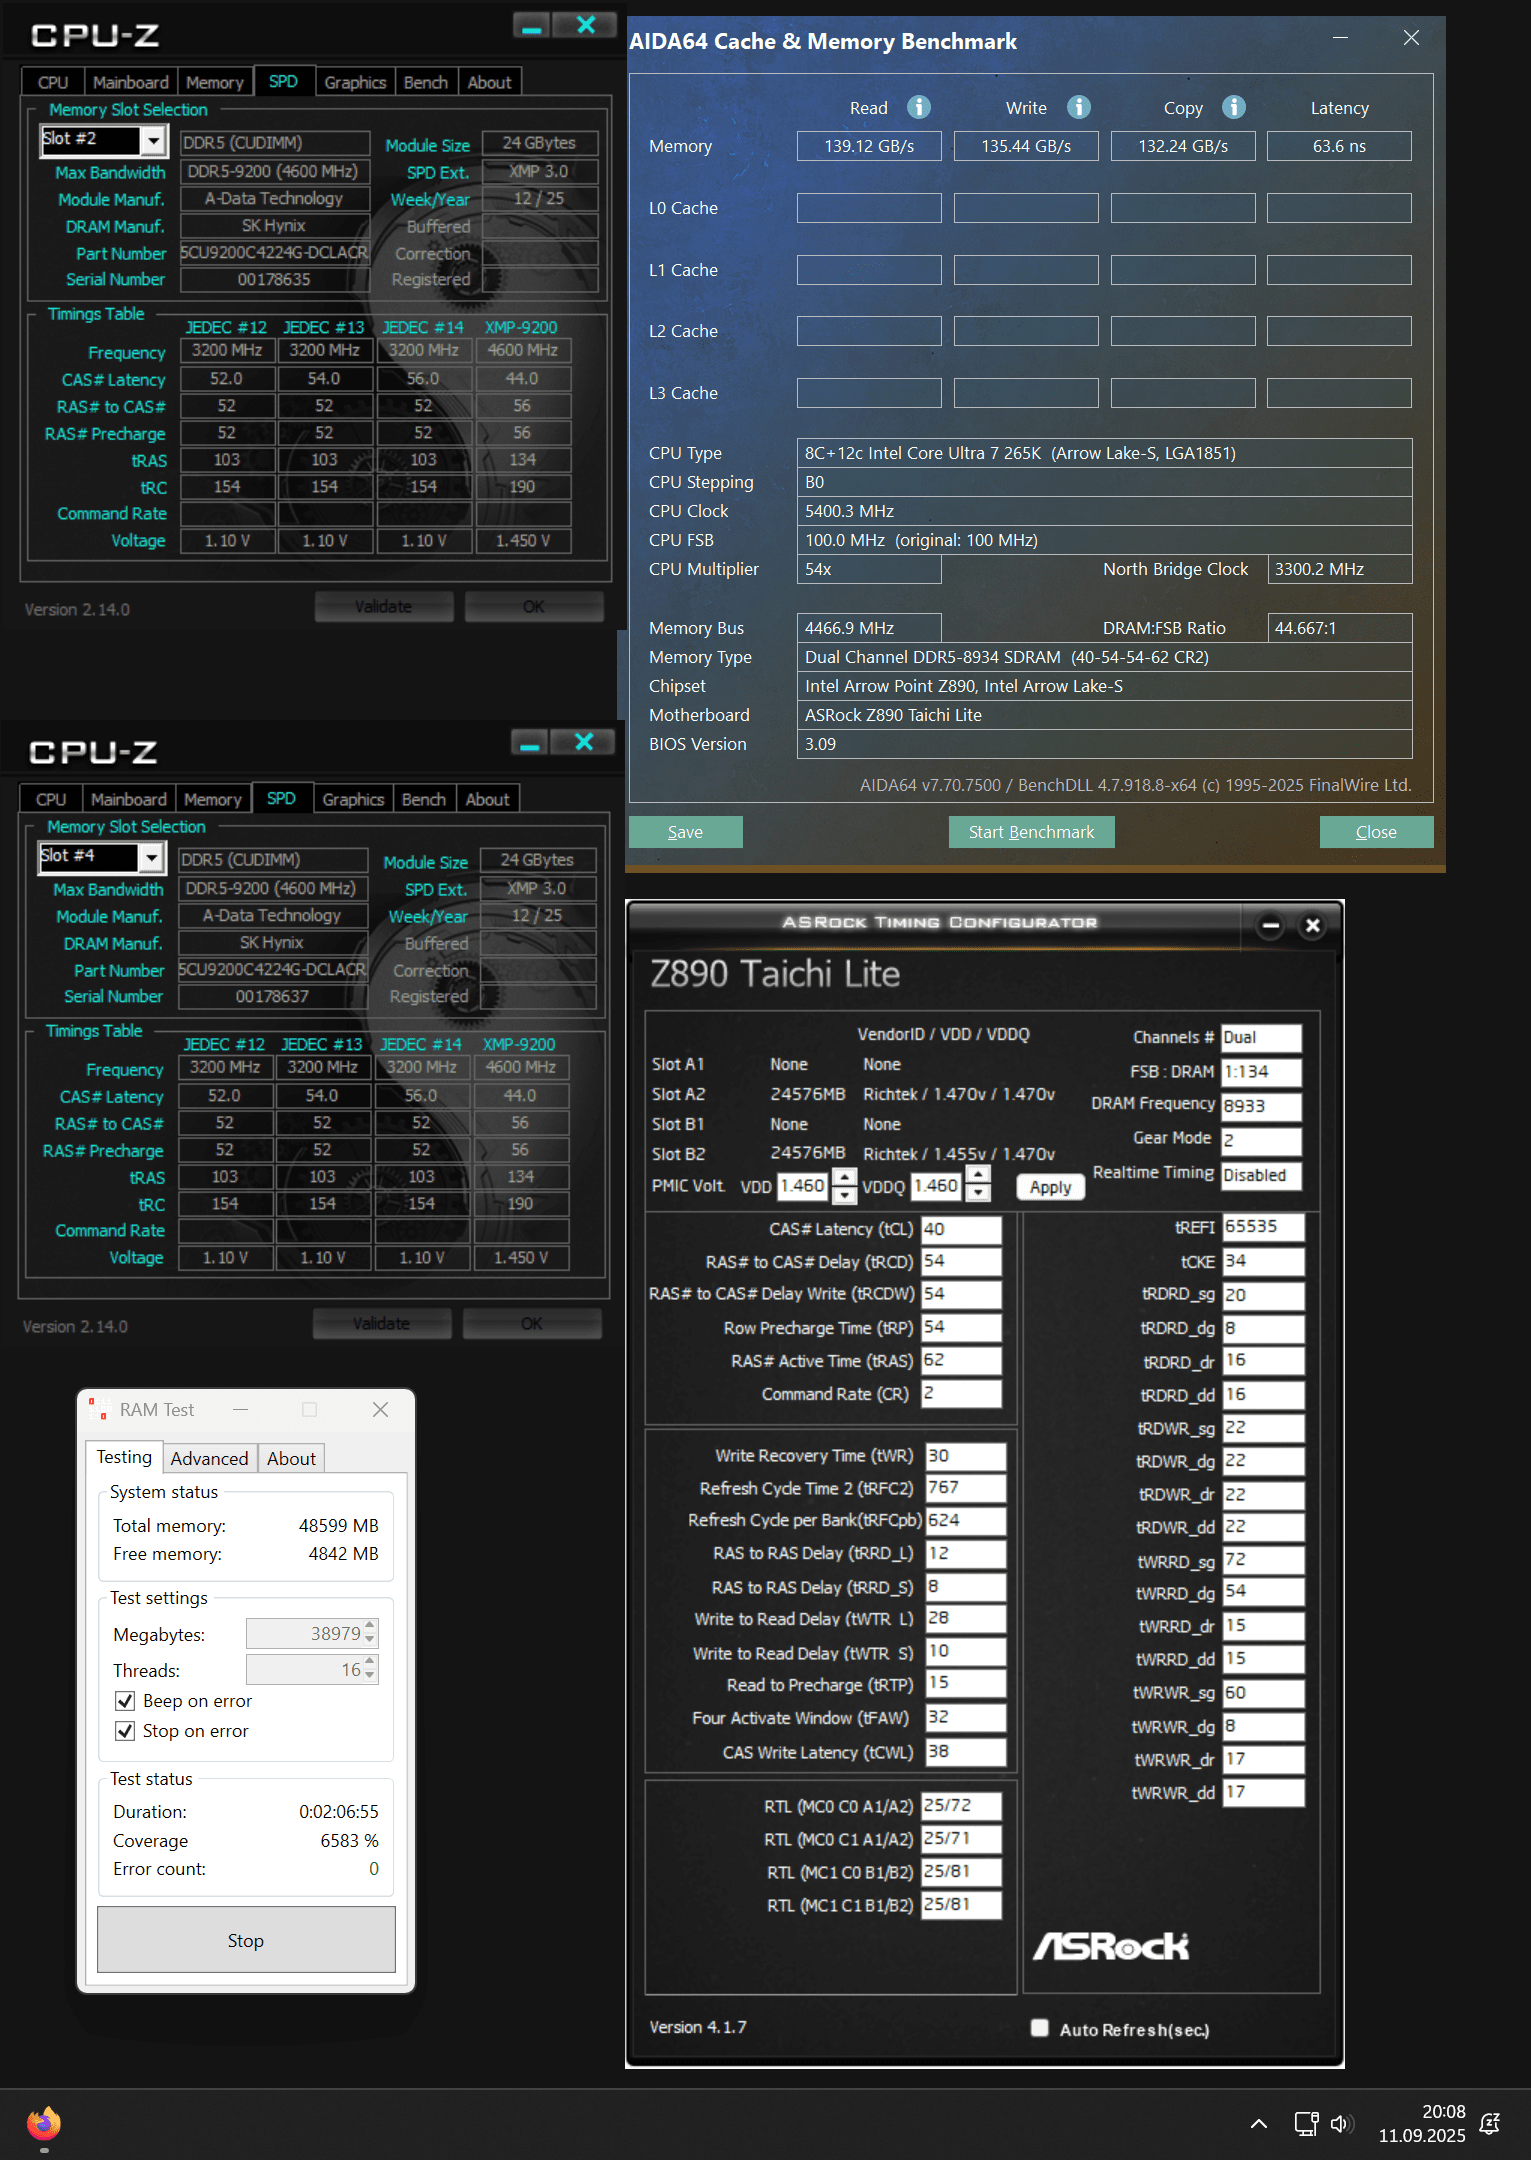
Task: Click the DRAM Frequency field
Action: [1261, 1106]
